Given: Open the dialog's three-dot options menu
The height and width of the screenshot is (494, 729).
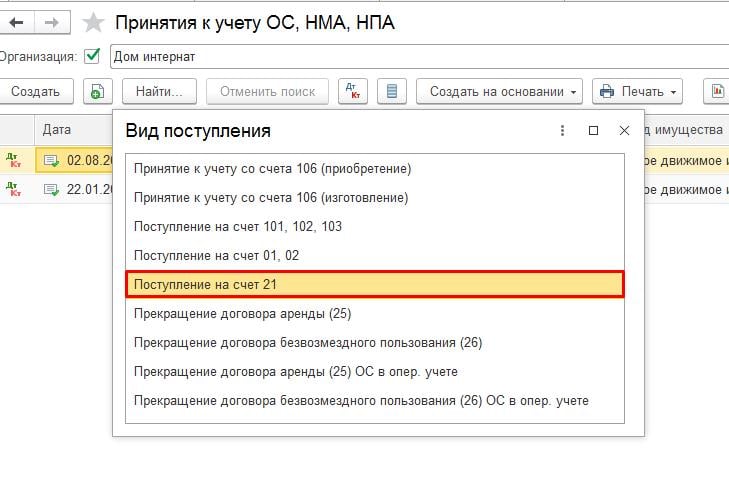Looking at the screenshot, I should click(x=562, y=131).
